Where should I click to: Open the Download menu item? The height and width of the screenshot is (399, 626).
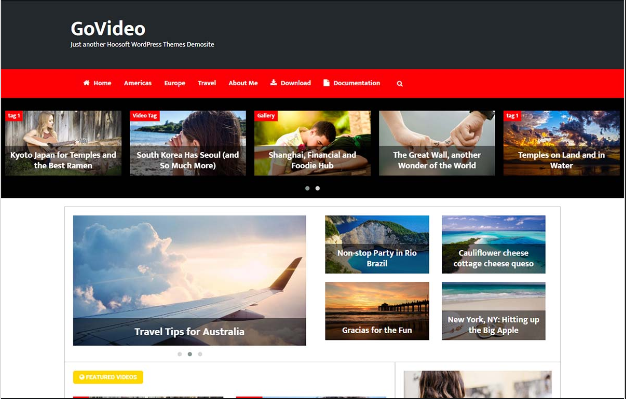point(295,83)
